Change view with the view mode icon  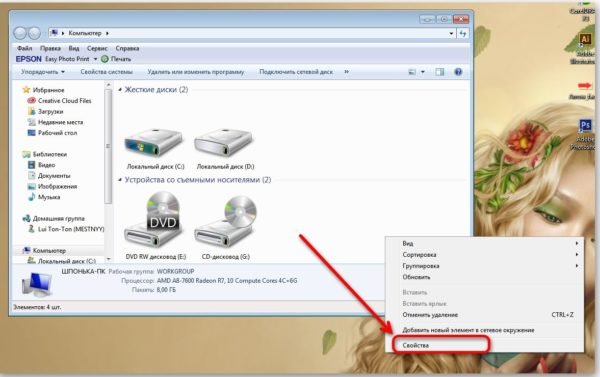(412, 72)
